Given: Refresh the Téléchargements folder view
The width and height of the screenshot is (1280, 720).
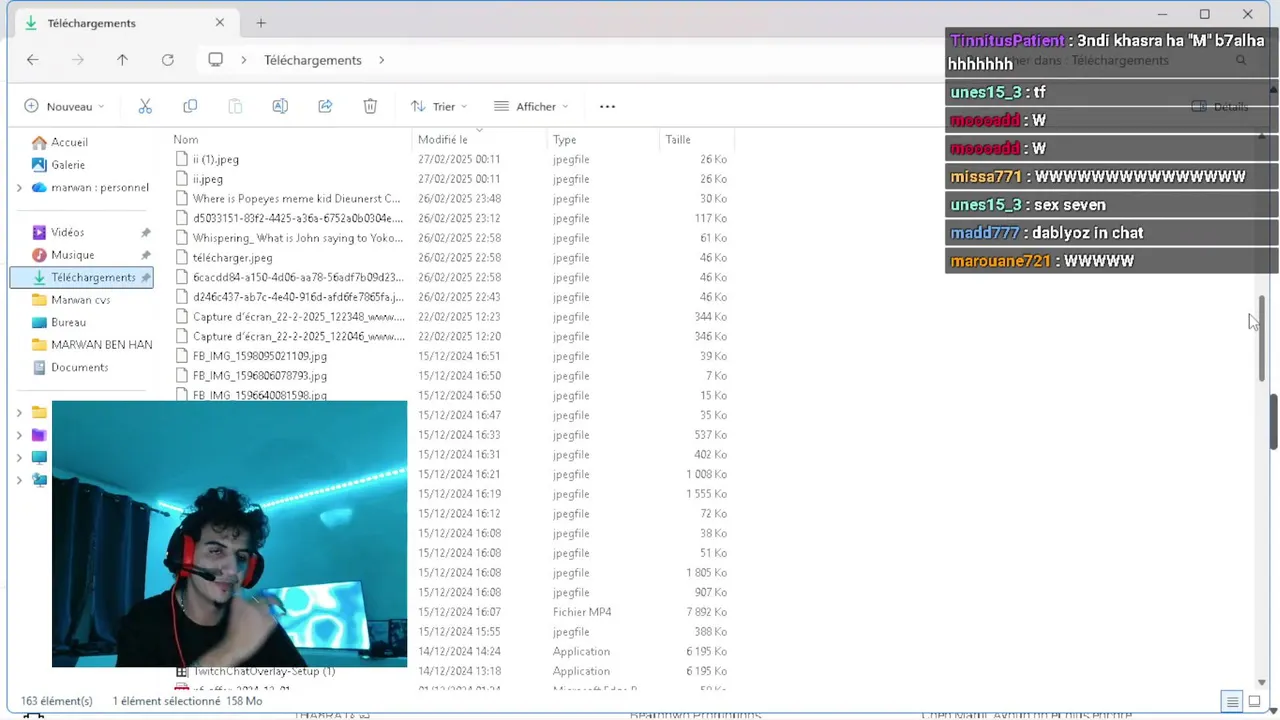Looking at the screenshot, I should point(168,60).
